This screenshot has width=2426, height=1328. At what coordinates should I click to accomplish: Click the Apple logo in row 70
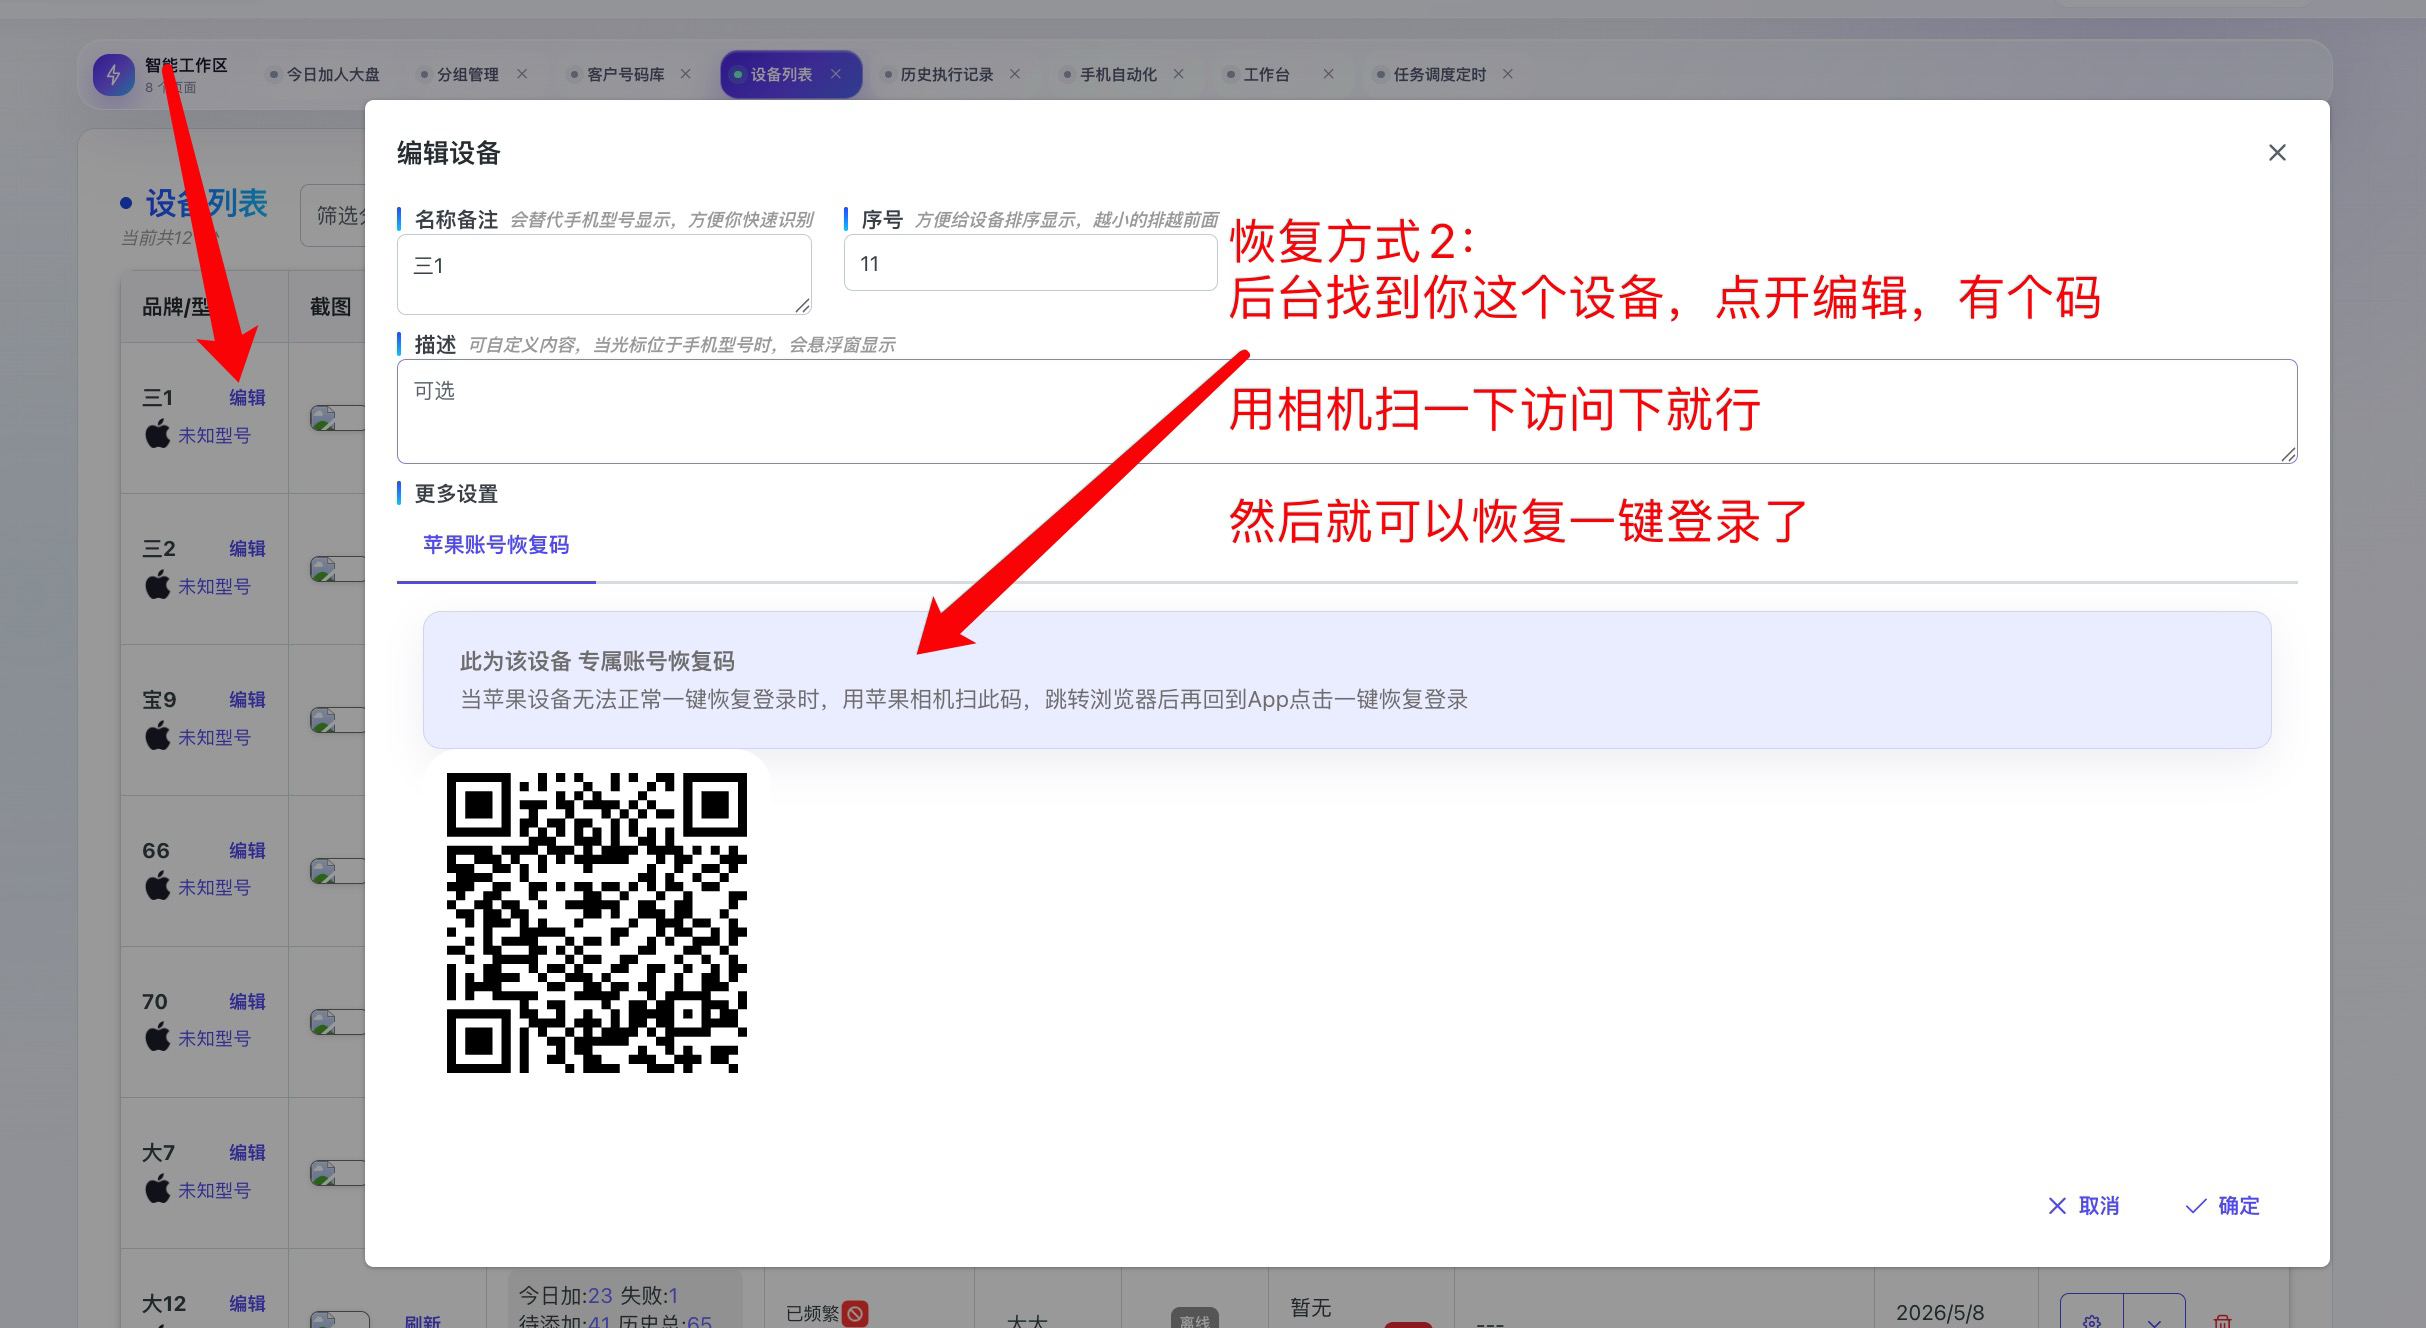pos(157,1037)
